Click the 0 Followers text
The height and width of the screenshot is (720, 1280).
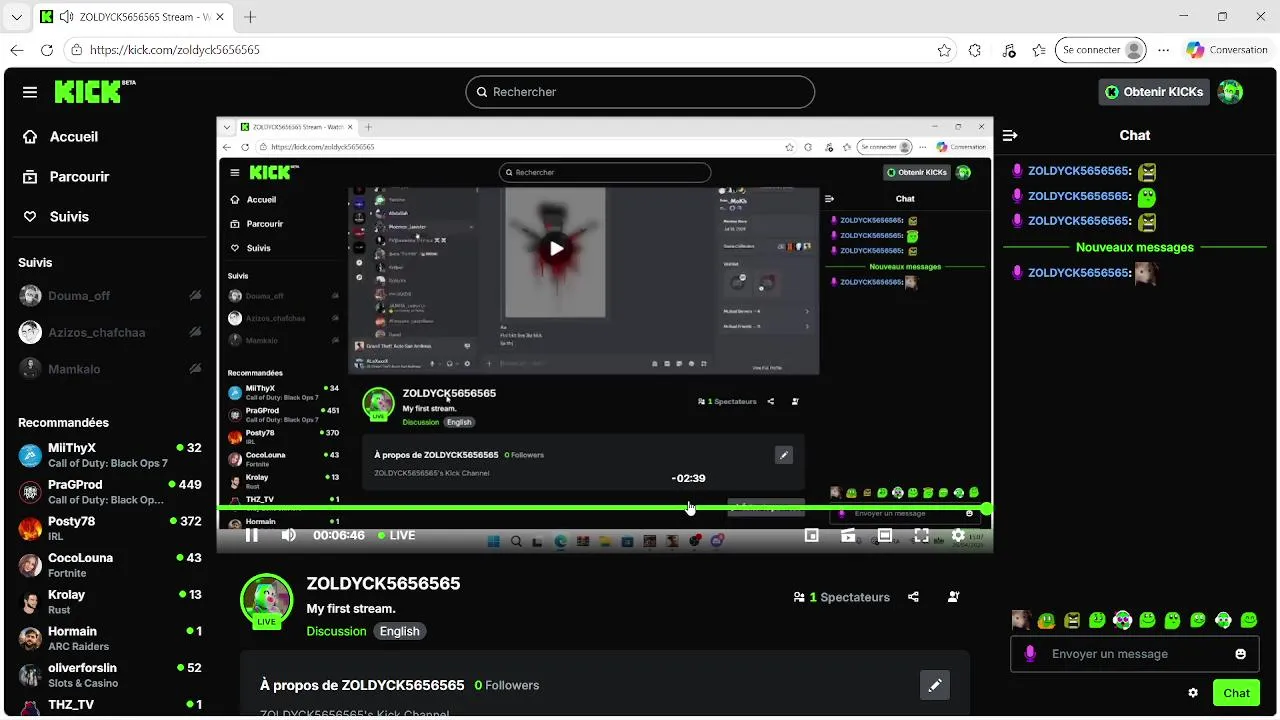[507, 685]
